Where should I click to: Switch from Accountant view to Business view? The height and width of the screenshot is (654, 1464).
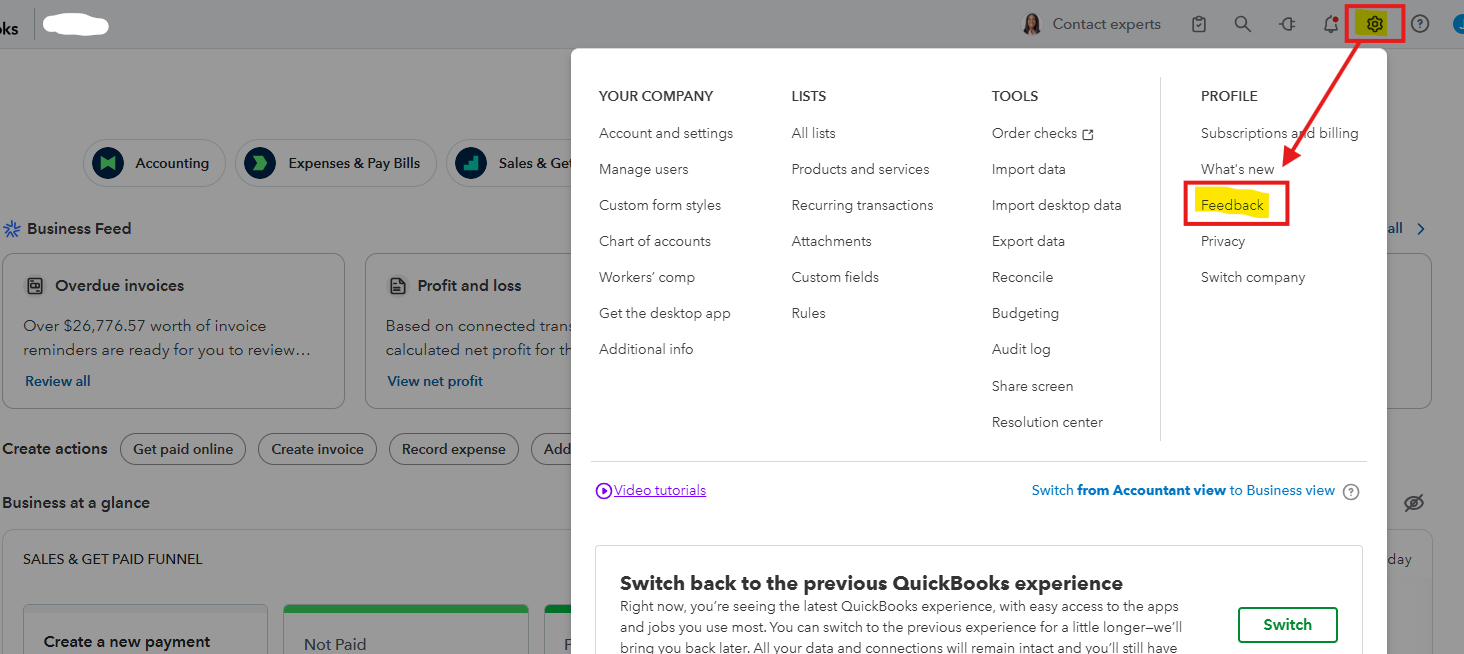click(x=1183, y=491)
